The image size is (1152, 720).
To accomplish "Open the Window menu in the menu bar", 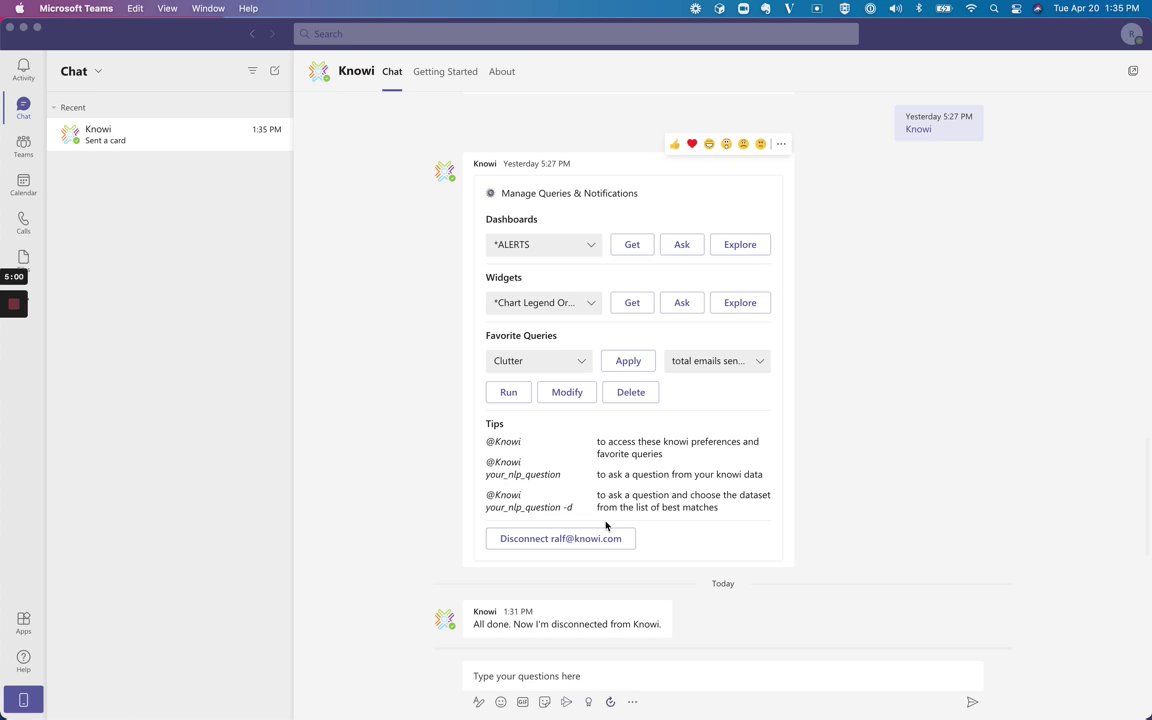I will 208,8.
